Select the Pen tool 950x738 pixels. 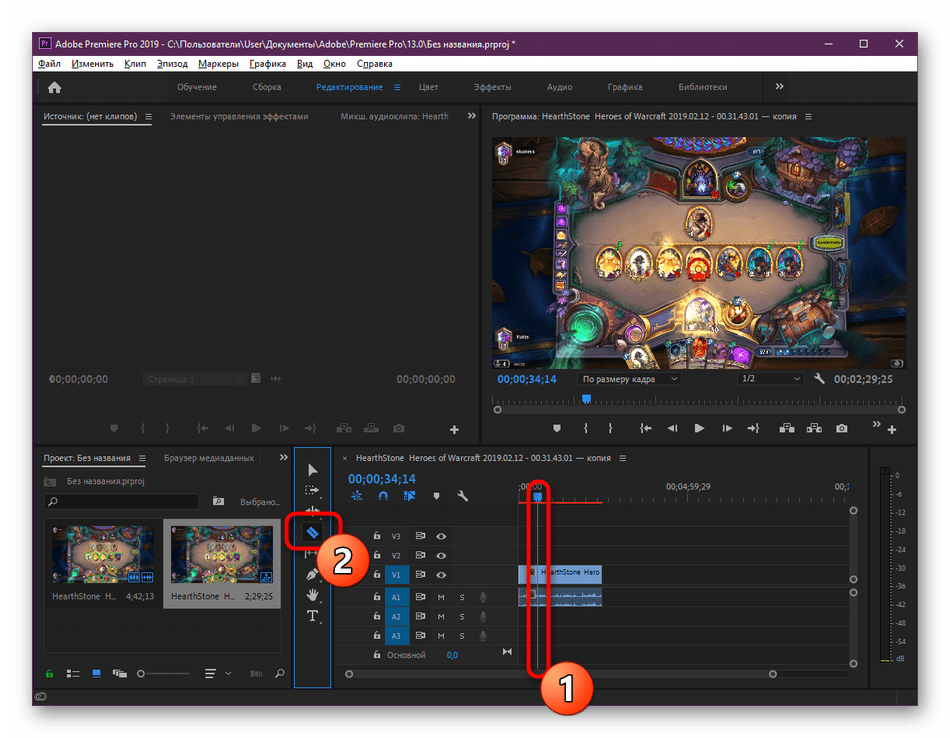[x=312, y=574]
